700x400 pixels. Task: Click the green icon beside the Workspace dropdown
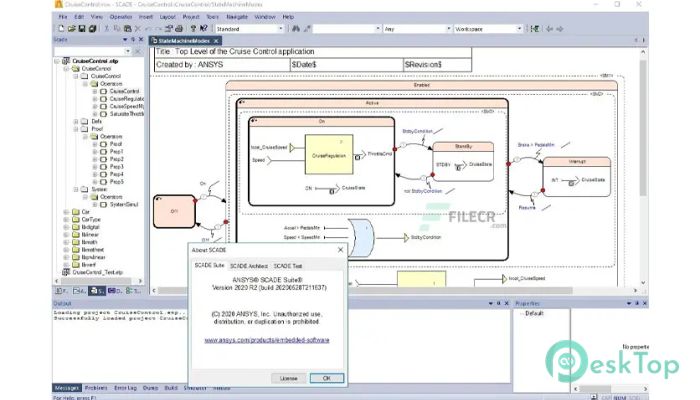[534, 29]
